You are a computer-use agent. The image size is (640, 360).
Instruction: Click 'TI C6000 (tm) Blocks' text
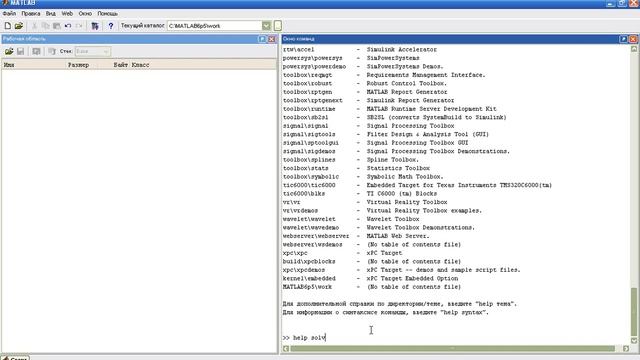pos(402,193)
